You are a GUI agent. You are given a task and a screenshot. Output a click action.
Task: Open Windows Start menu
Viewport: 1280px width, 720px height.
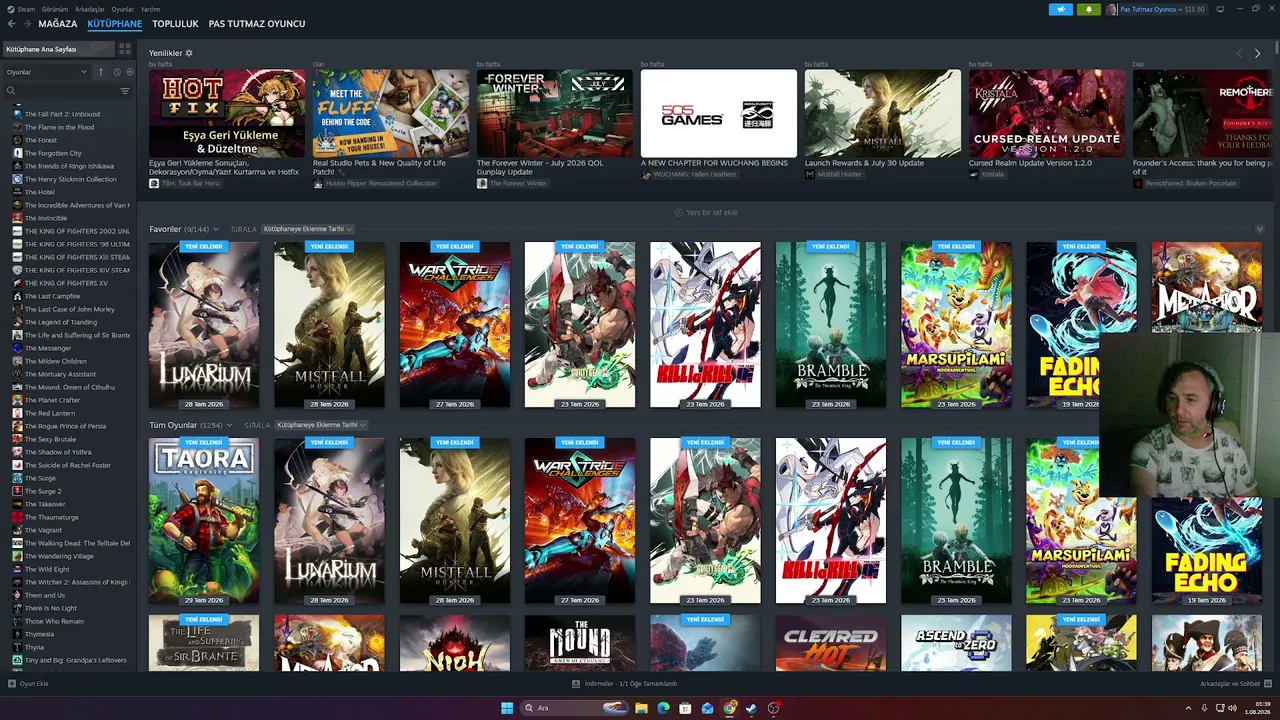pyautogui.click(x=507, y=708)
